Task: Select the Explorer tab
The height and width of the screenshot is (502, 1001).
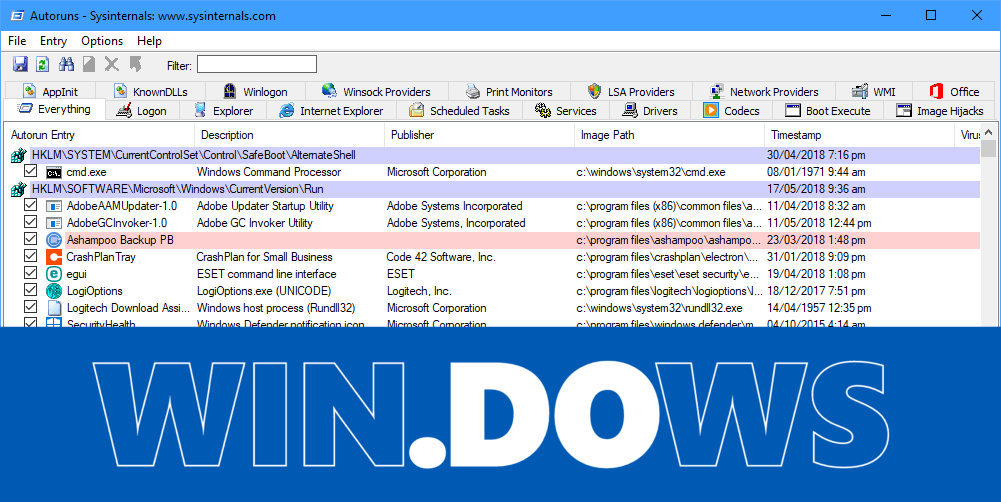Action: click(x=223, y=110)
